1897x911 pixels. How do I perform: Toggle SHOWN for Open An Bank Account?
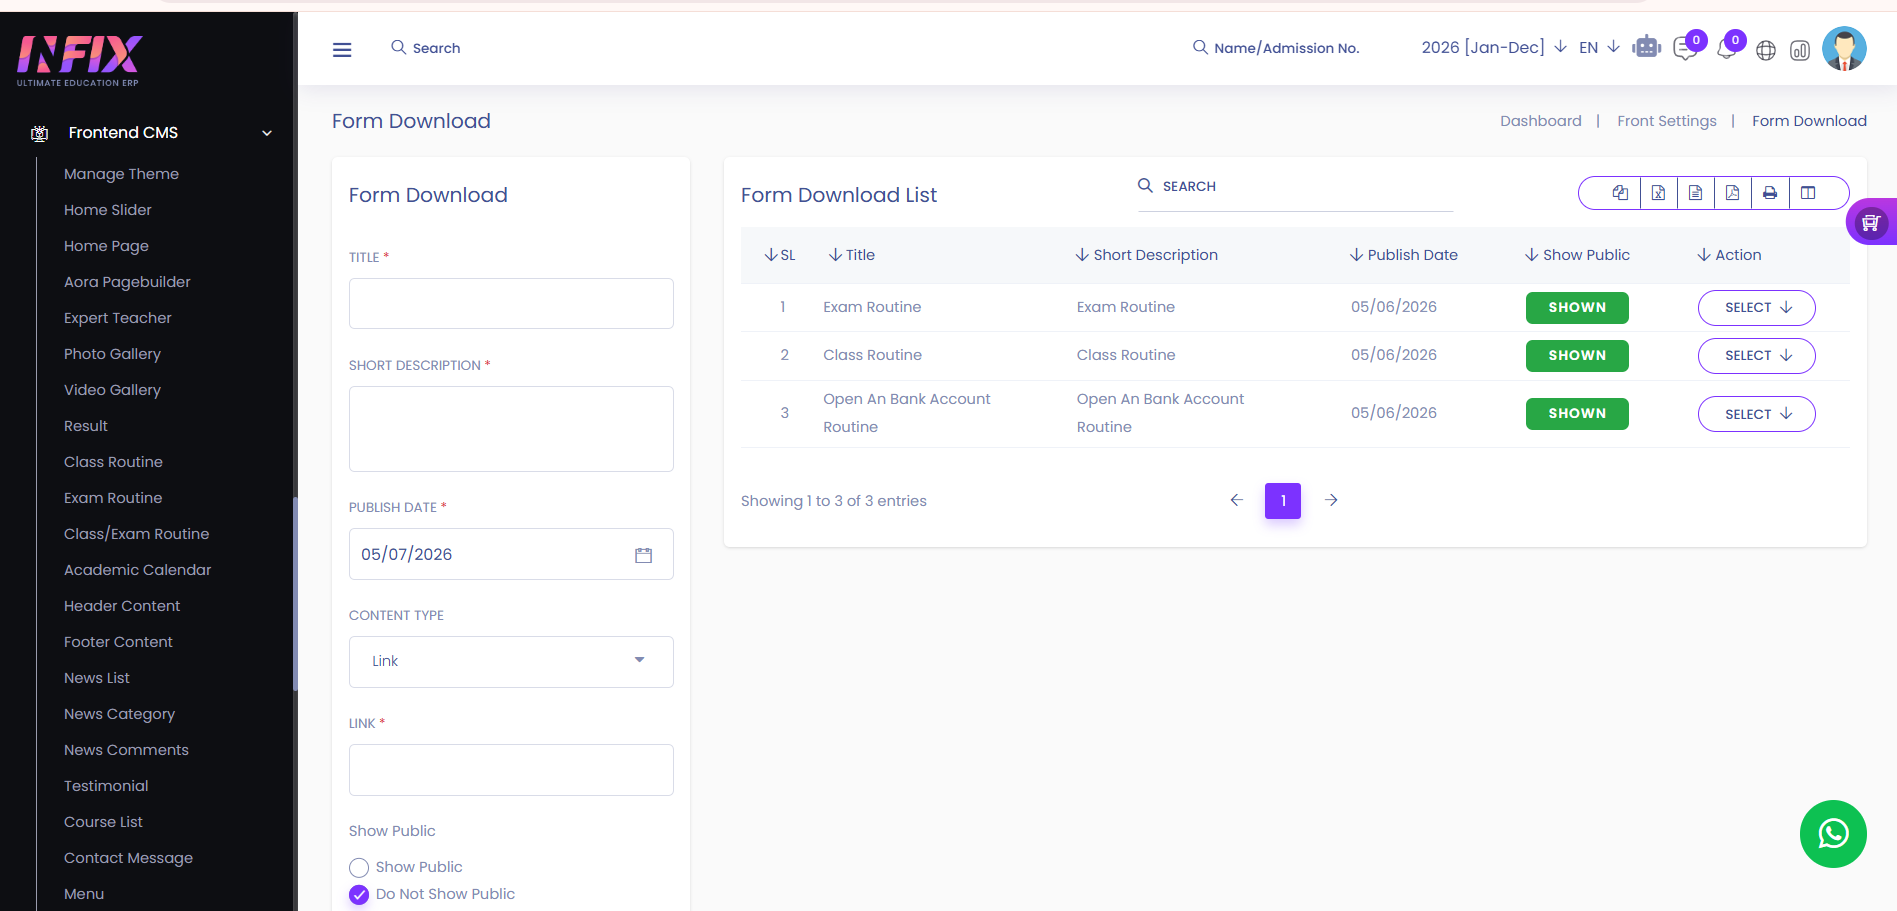click(x=1577, y=414)
